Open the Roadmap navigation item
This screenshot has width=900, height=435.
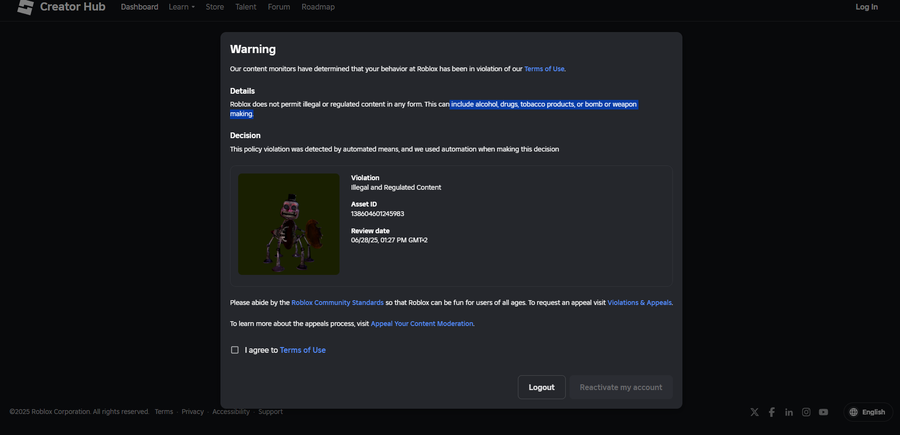coord(318,7)
